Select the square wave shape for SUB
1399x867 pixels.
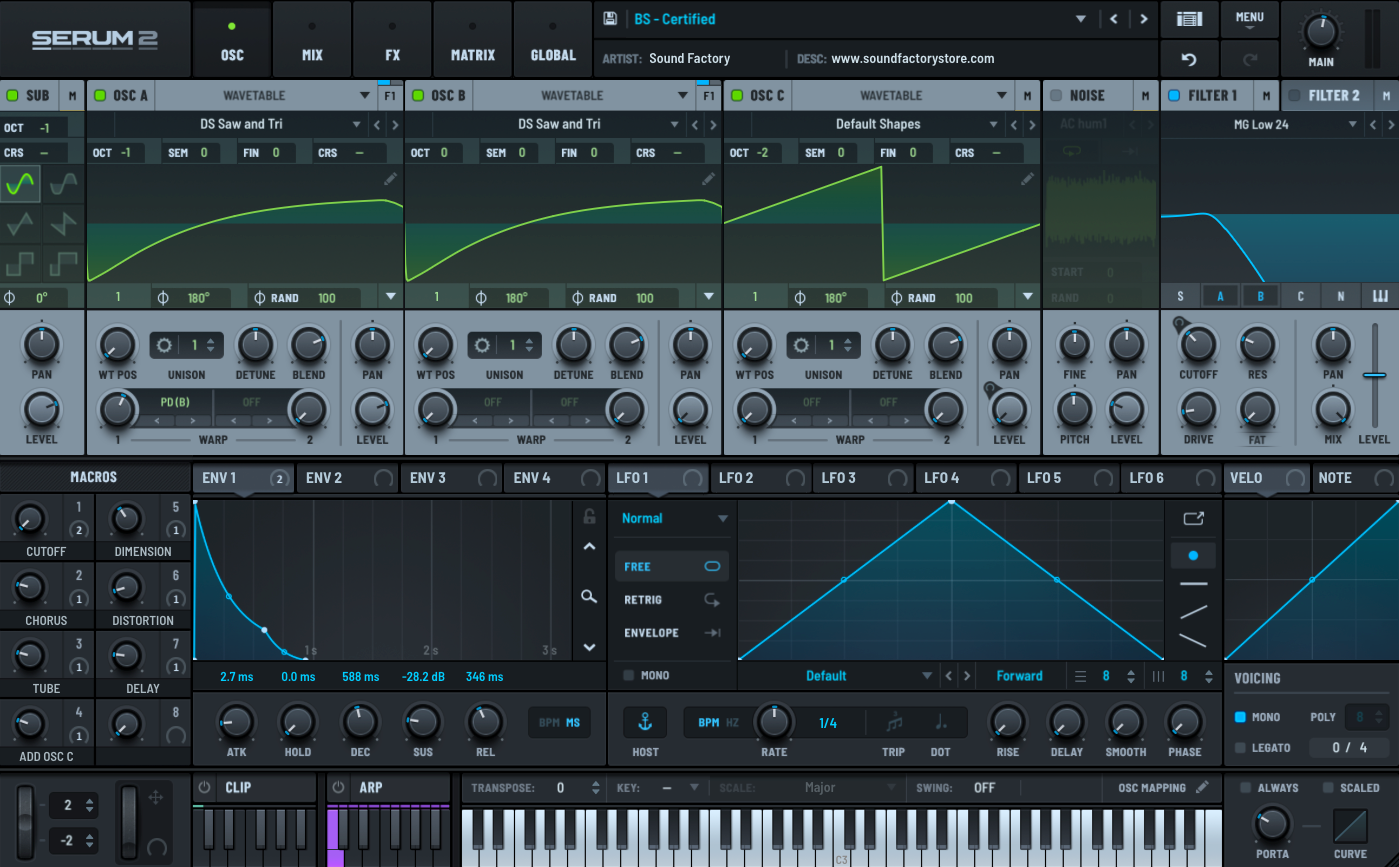point(20,265)
